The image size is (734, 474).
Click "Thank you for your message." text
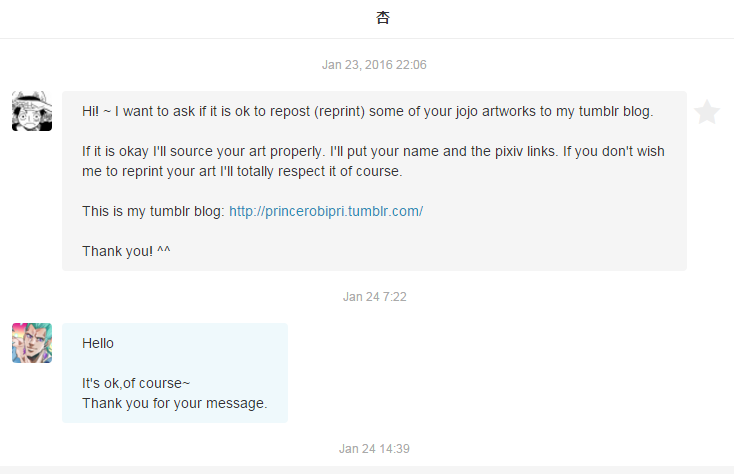175,403
